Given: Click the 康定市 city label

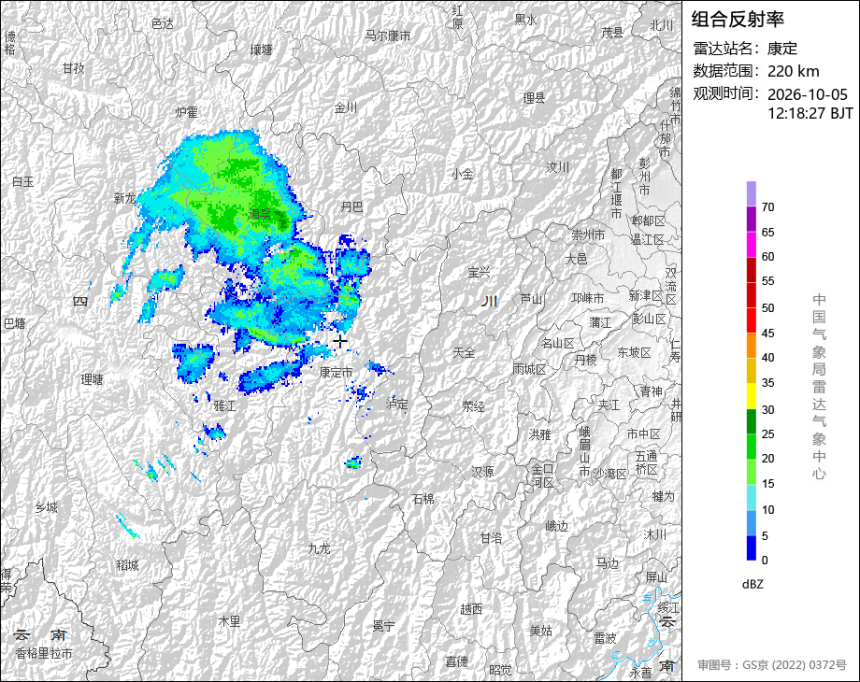Looking at the screenshot, I should pyautogui.click(x=336, y=372).
